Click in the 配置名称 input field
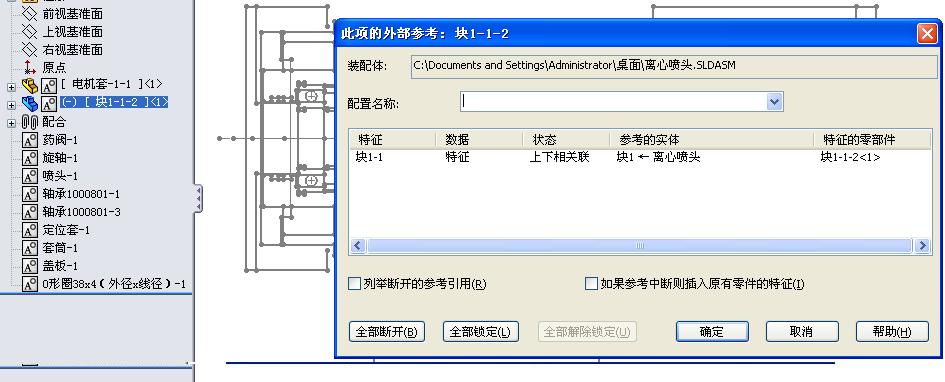 614,102
